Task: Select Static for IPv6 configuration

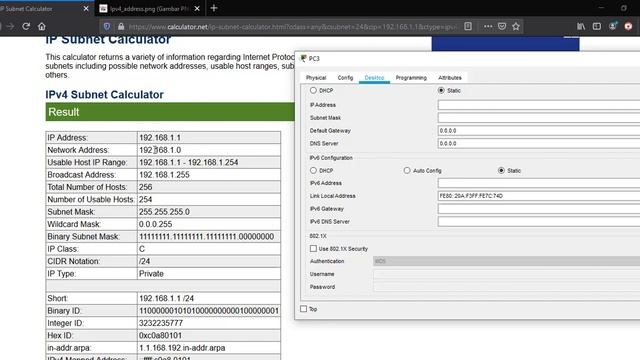Action: pyautogui.click(x=501, y=170)
